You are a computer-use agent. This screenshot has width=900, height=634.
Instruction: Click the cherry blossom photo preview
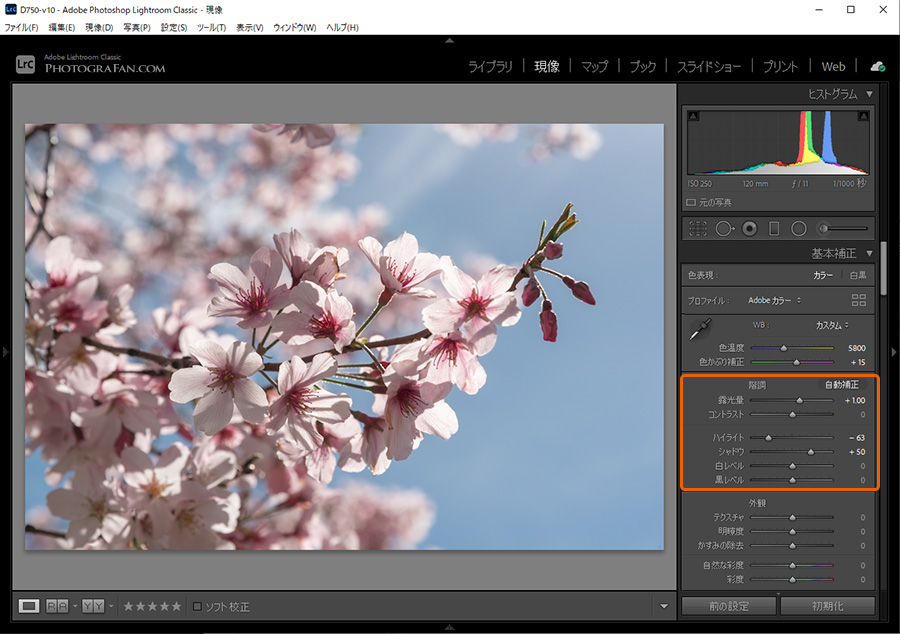(x=344, y=337)
